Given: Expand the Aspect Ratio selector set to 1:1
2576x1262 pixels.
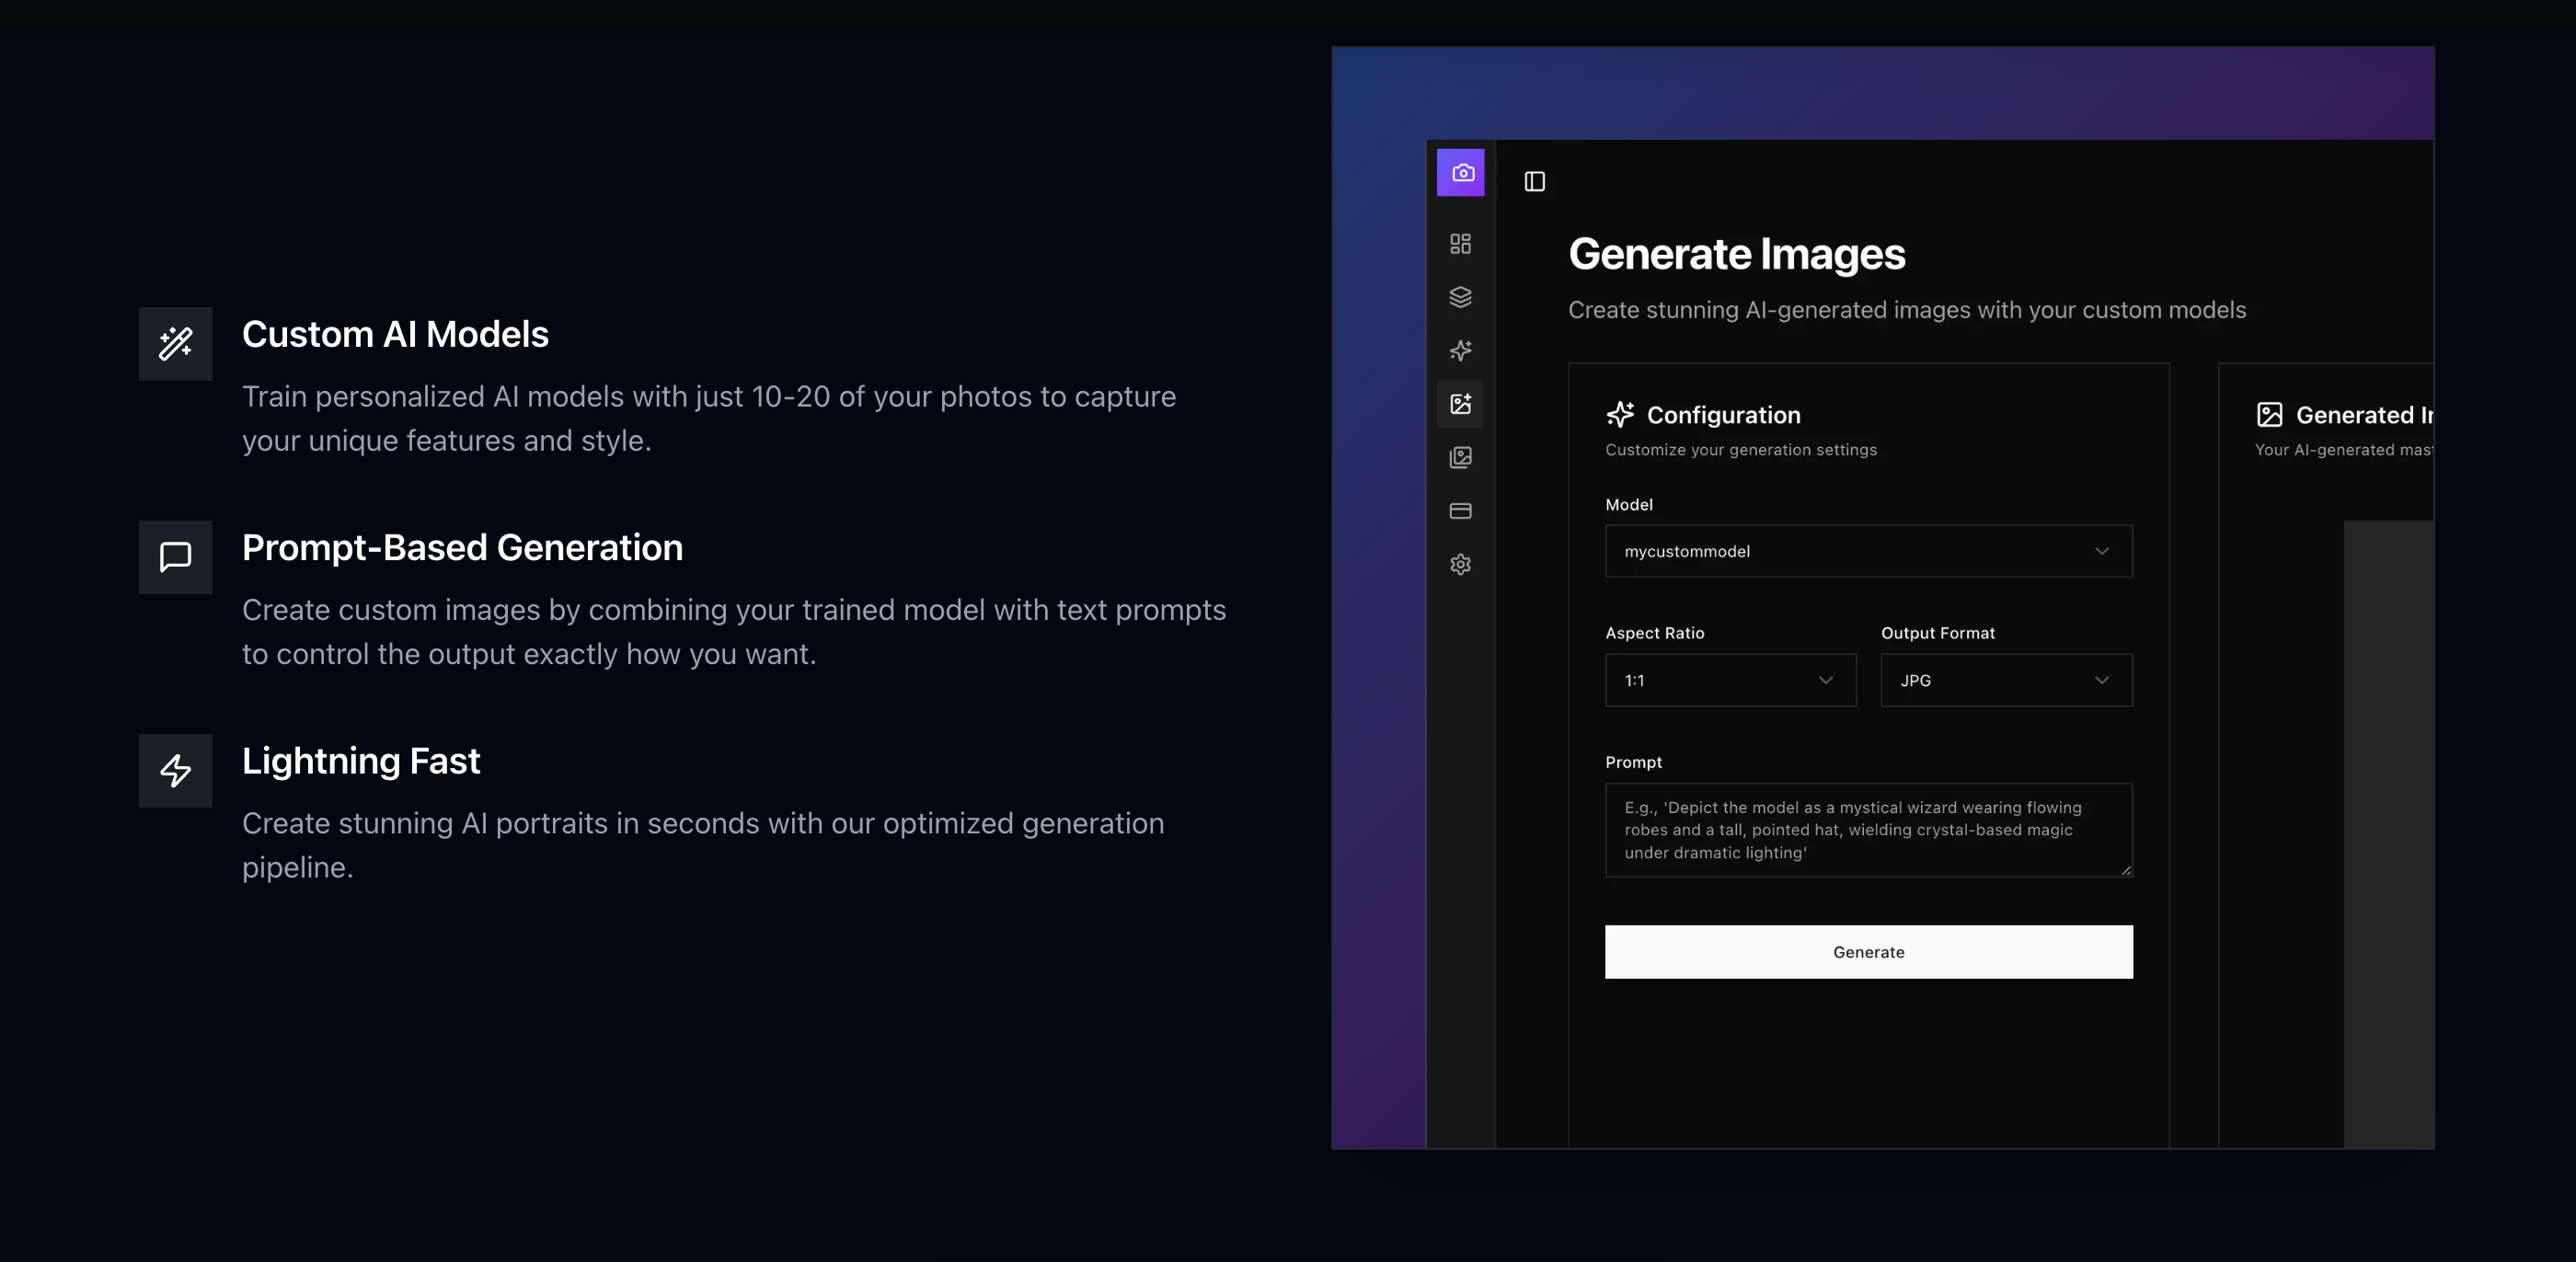Looking at the screenshot, I should pos(1731,680).
